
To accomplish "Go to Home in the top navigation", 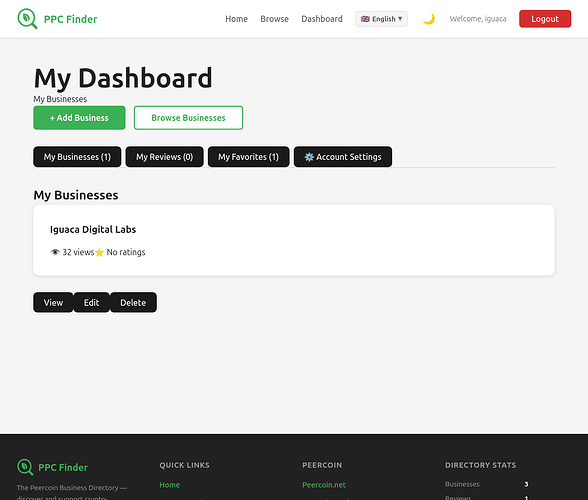I will [236, 19].
